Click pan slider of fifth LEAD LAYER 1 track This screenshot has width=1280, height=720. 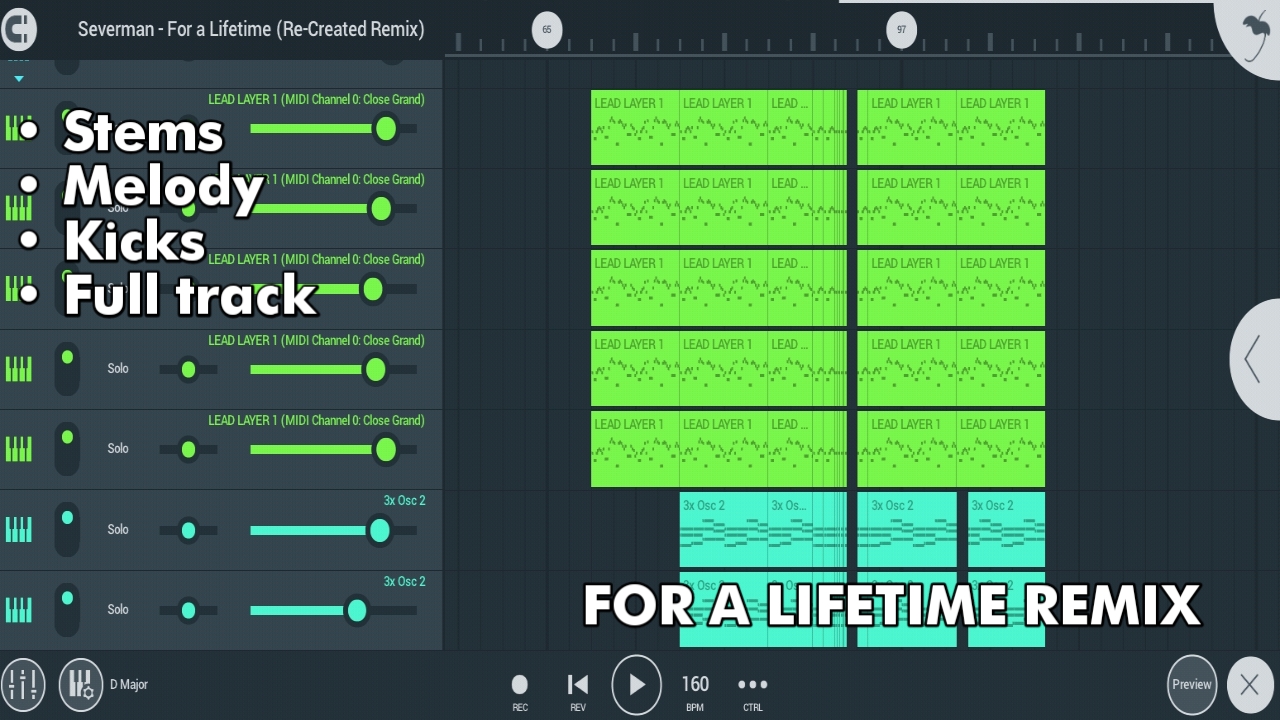188,450
